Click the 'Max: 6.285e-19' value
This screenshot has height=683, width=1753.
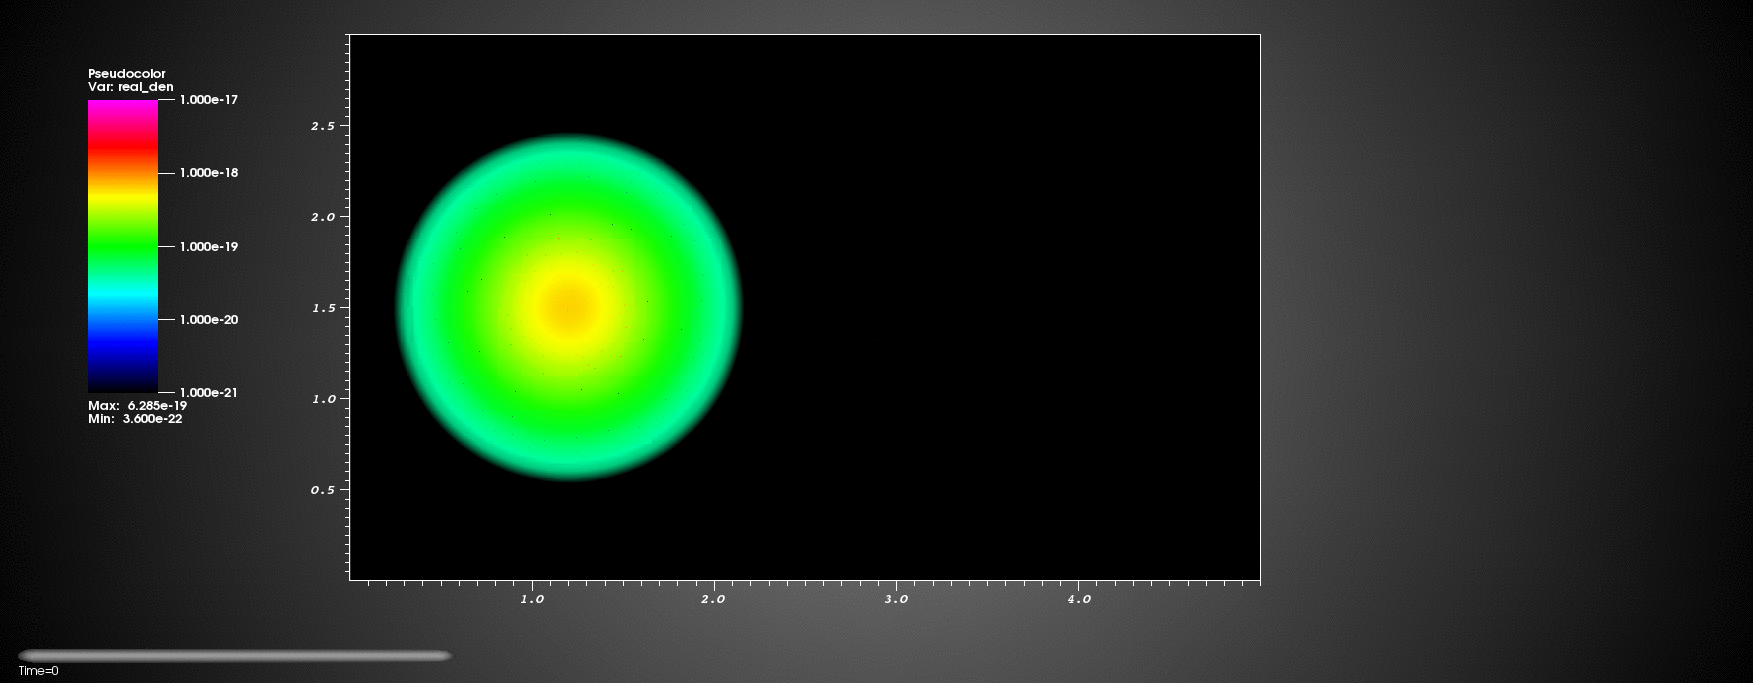tap(137, 406)
